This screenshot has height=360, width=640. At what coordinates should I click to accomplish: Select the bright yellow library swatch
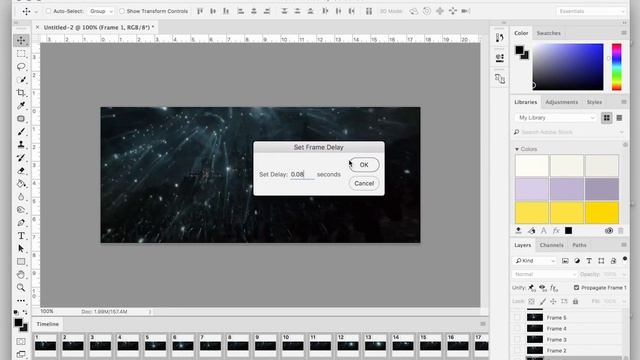tap(602, 212)
